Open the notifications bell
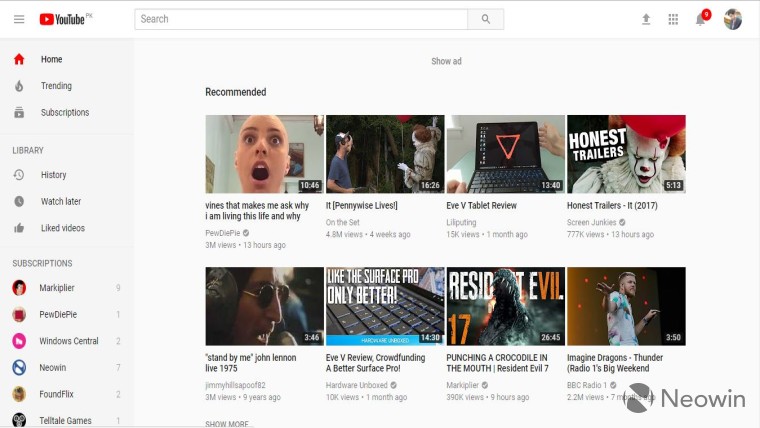This screenshot has width=760, height=428. point(701,19)
